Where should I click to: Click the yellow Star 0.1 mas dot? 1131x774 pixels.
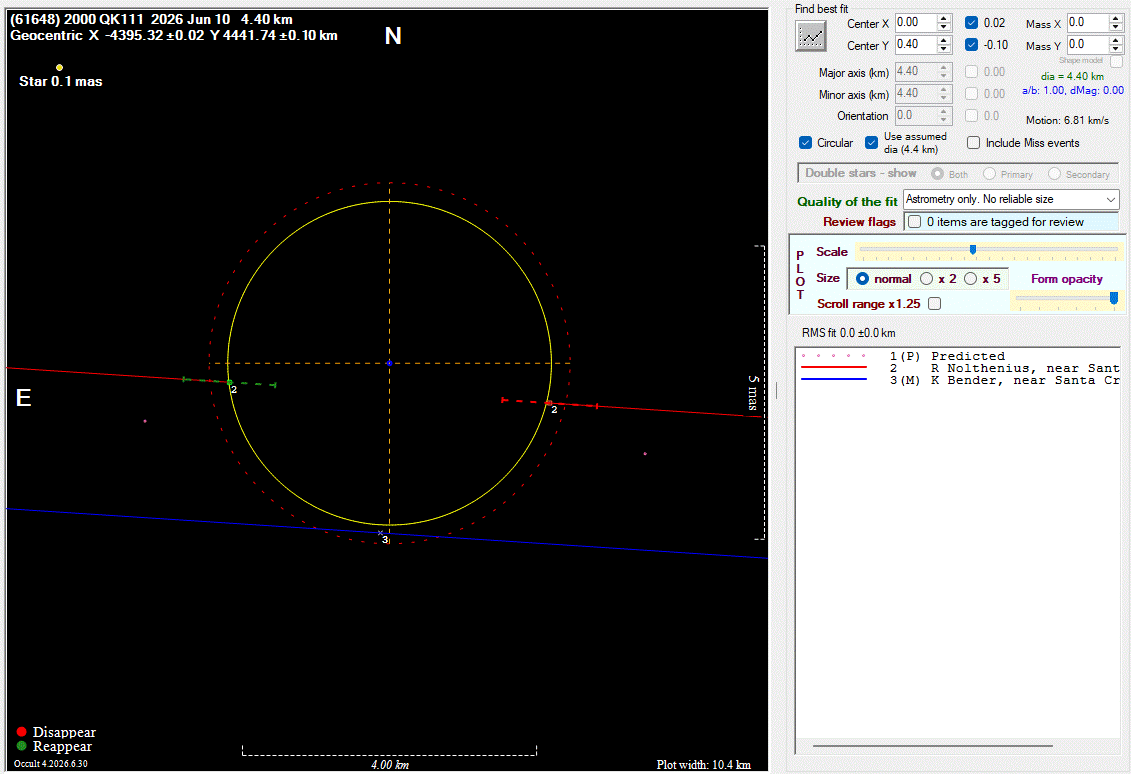point(59,68)
